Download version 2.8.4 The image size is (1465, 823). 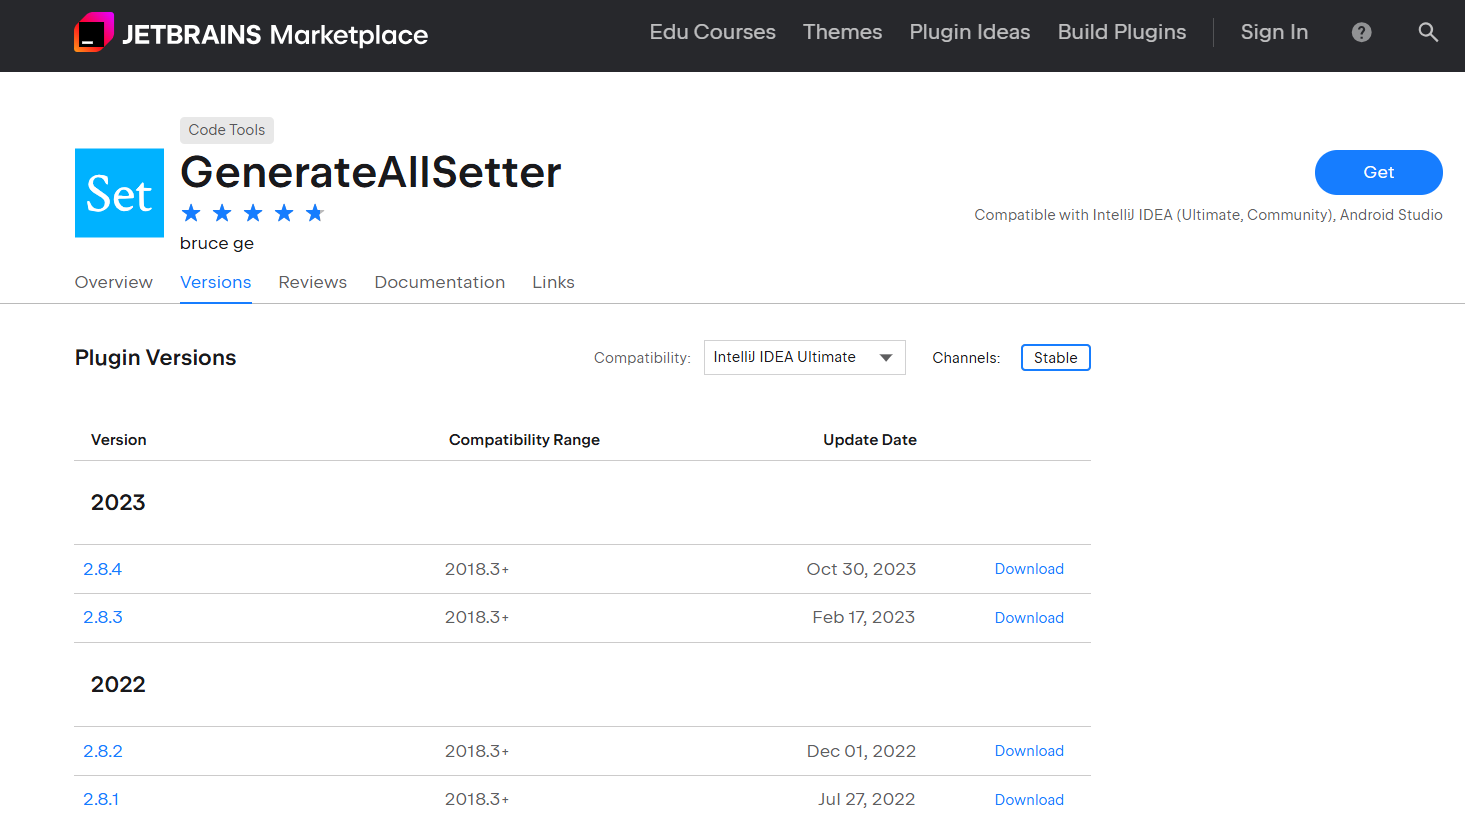[1029, 569]
